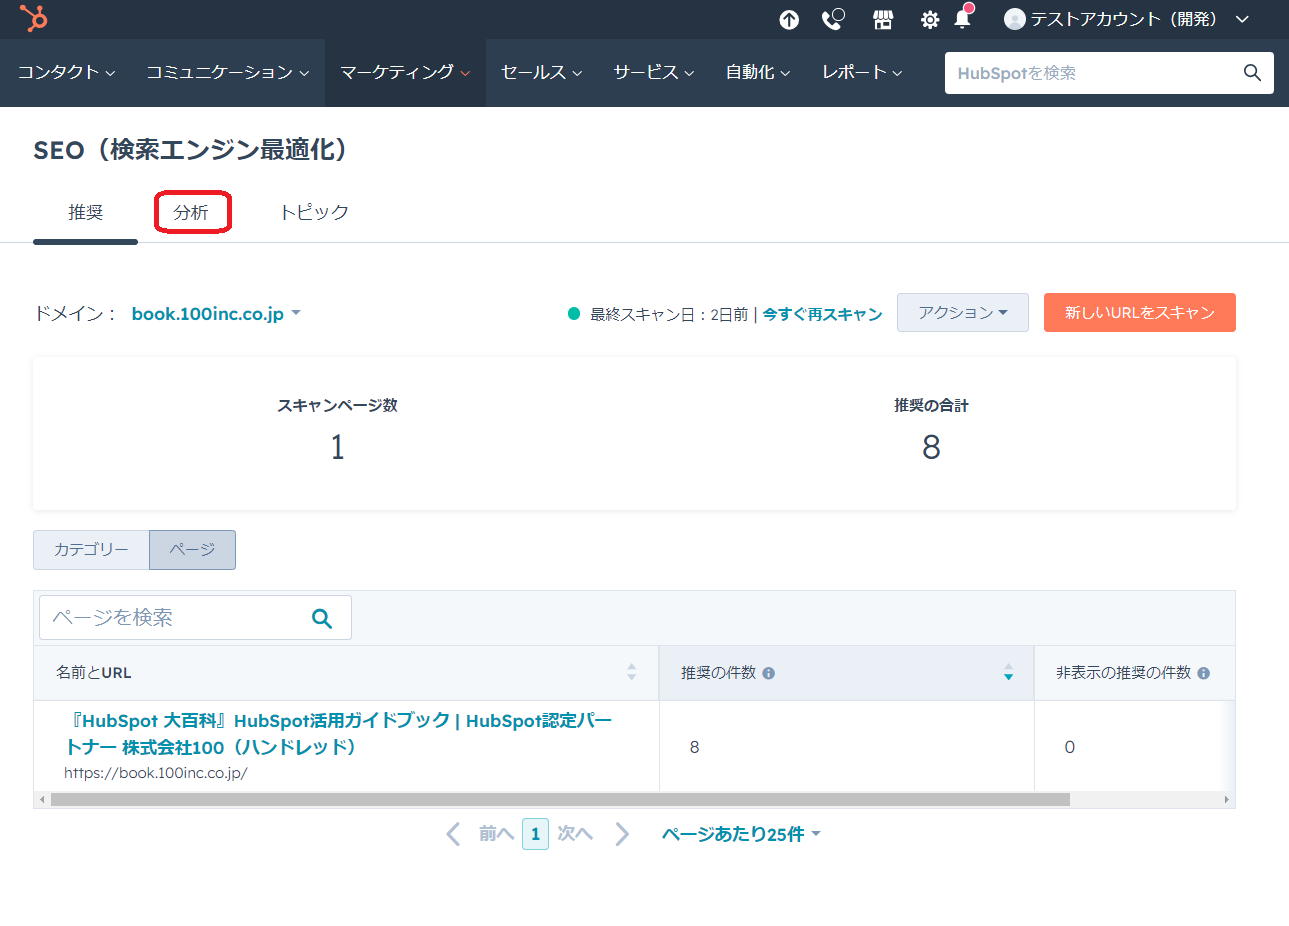Open the calling phone icon
Viewport: 1289px width, 926px height.
click(832, 19)
